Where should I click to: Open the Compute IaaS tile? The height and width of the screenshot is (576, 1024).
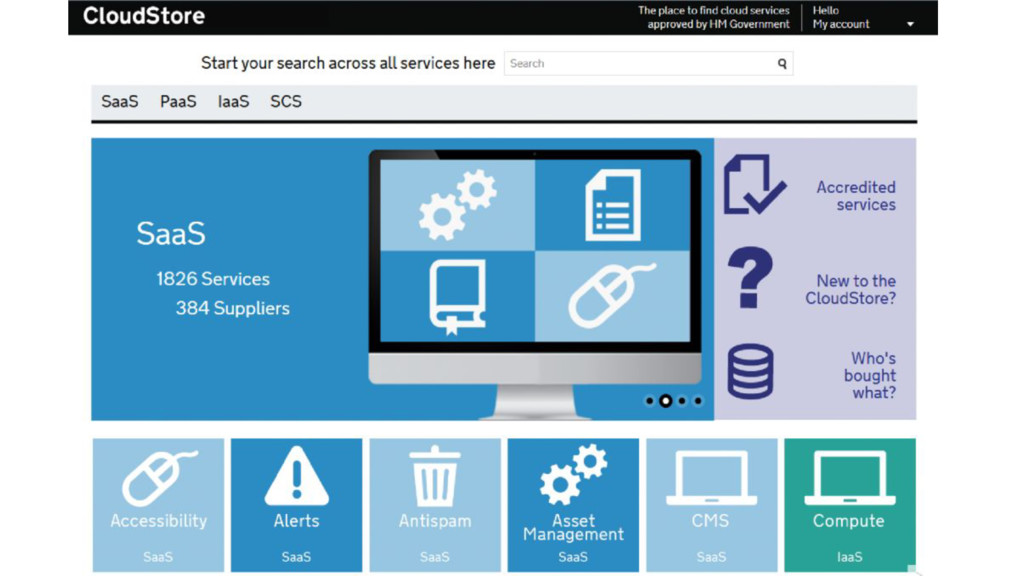850,505
